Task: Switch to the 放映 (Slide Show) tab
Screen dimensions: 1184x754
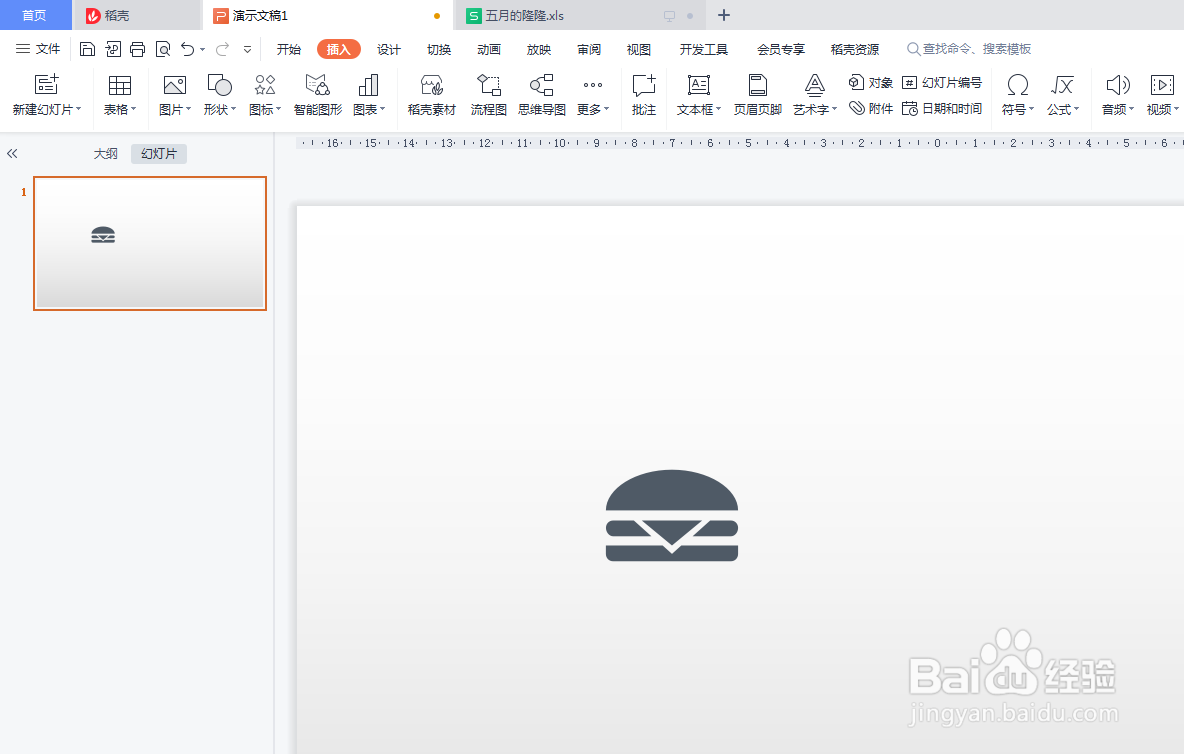Action: pyautogui.click(x=538, y=49)
